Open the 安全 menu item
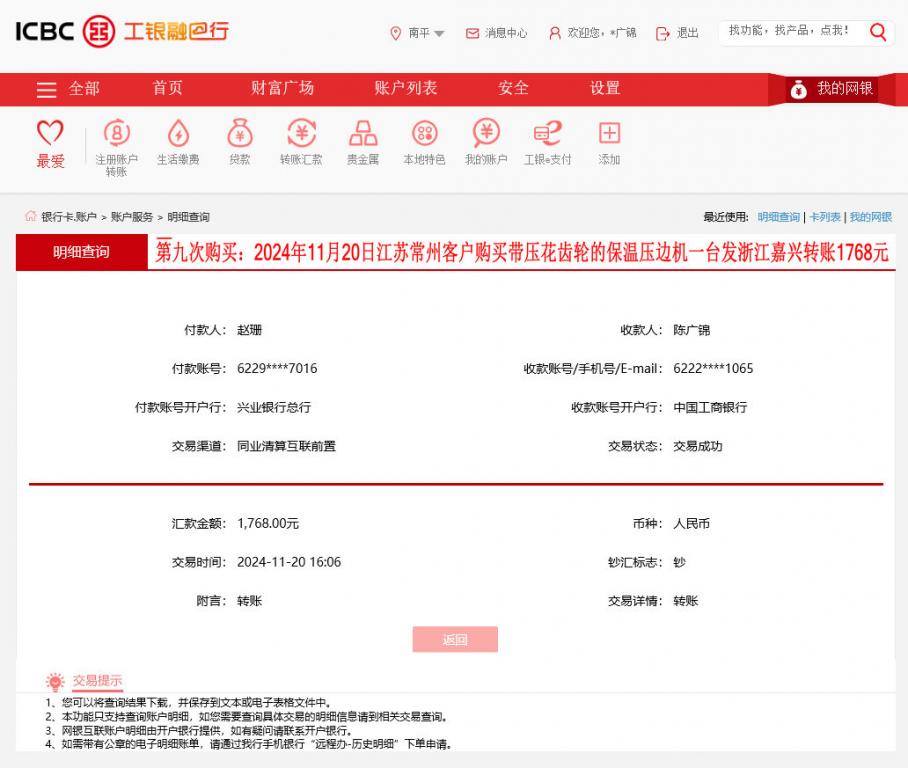Image resolution: width=908 pixels, height=768 pixels. pyautogui.click(x=513, y=88)
